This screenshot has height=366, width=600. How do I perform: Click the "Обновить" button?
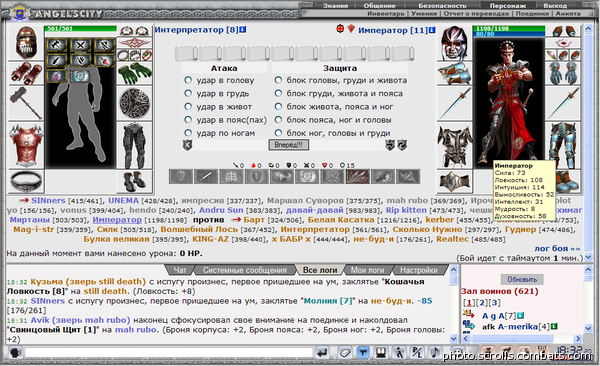(522, 279)
